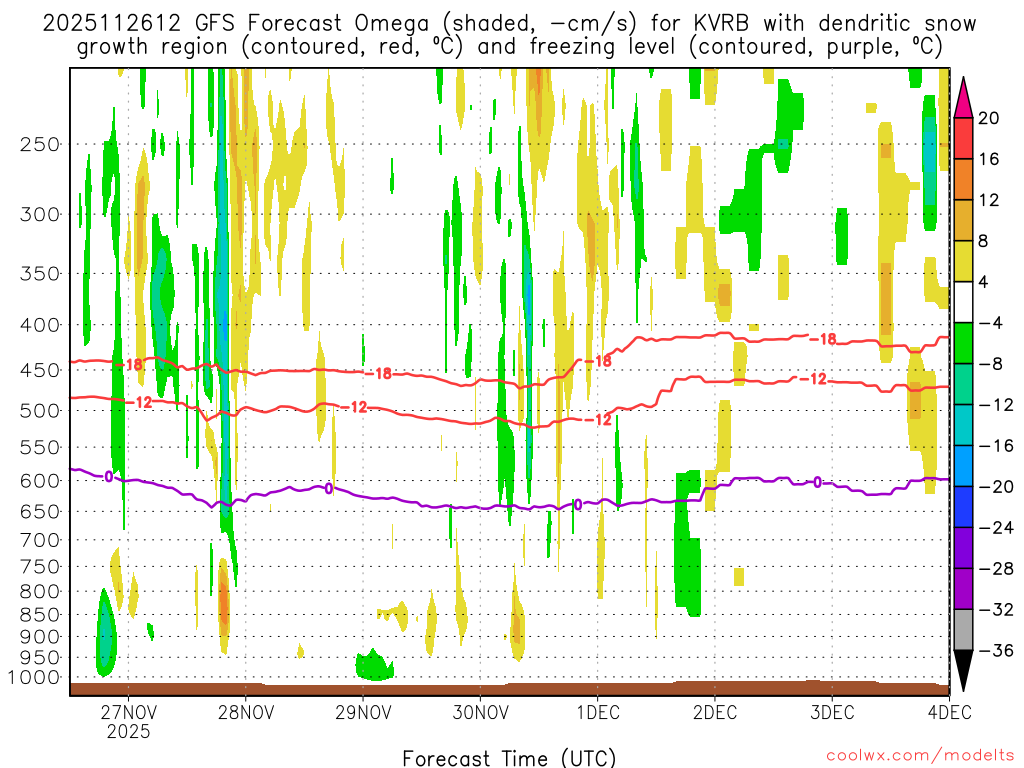The height and width of the screenshot is (768, 1024).
Task: Click the 300 pressure level label
Action: pyautogui.click(x=40, y=214)
